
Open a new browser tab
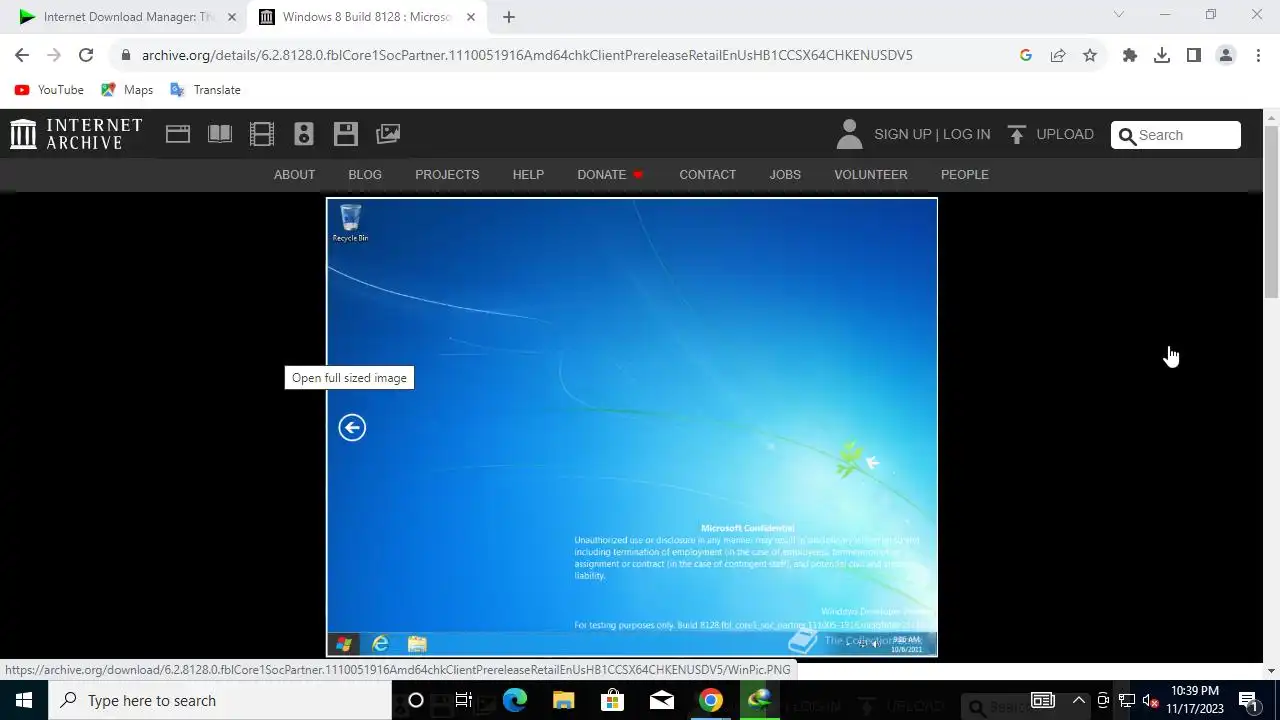pyautogui.click(x=509, y=17)
